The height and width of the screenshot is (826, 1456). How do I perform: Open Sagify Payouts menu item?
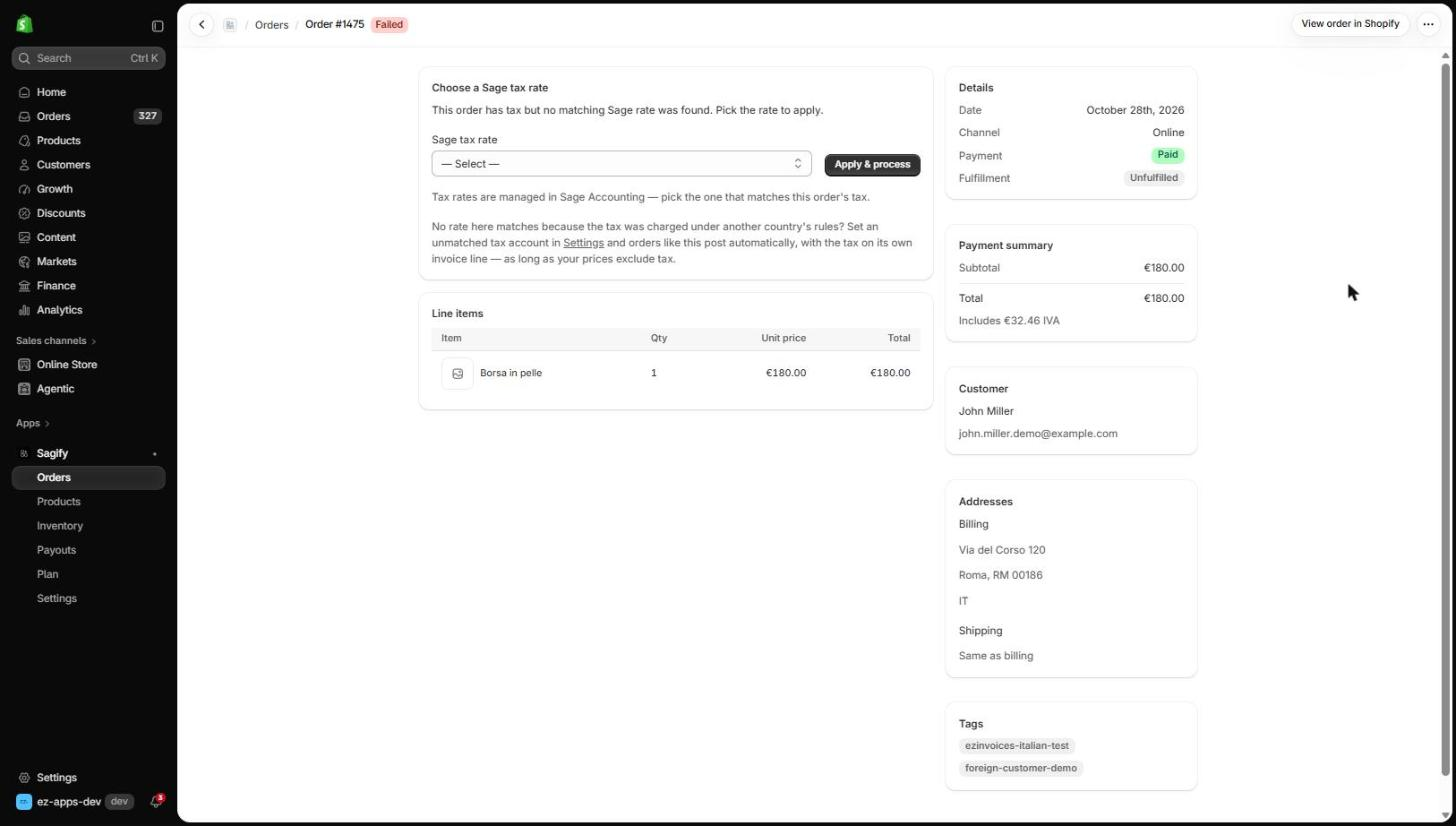point(56,550)
